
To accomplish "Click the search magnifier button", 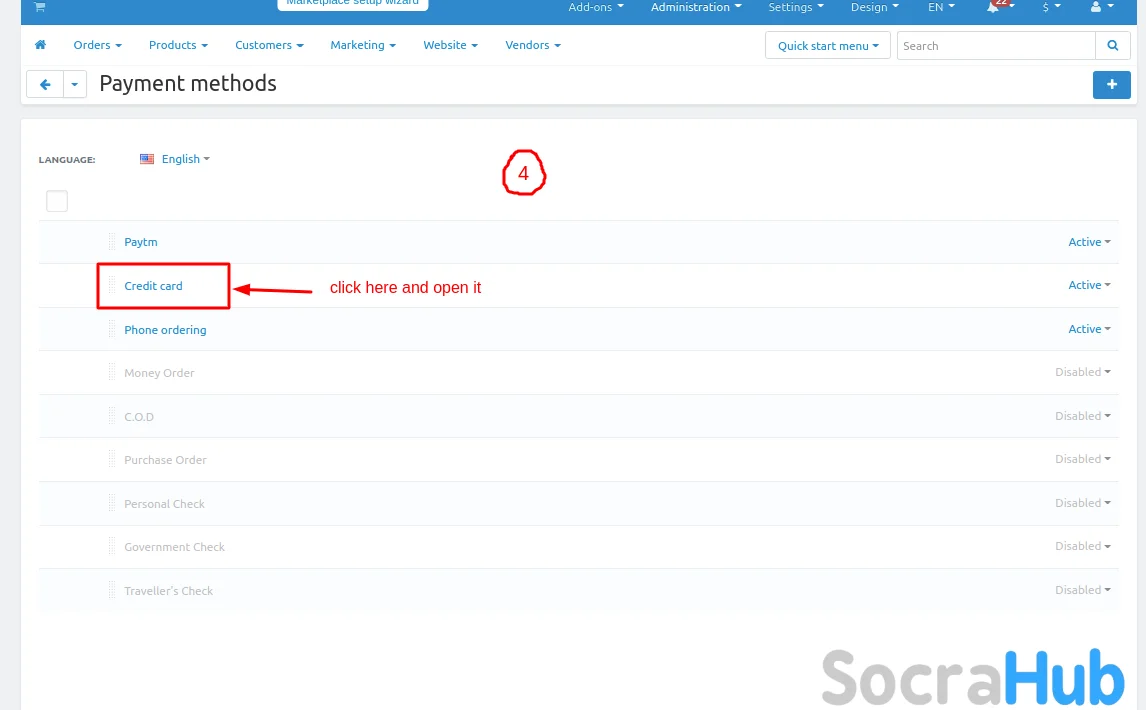I will pos(1112,45).
